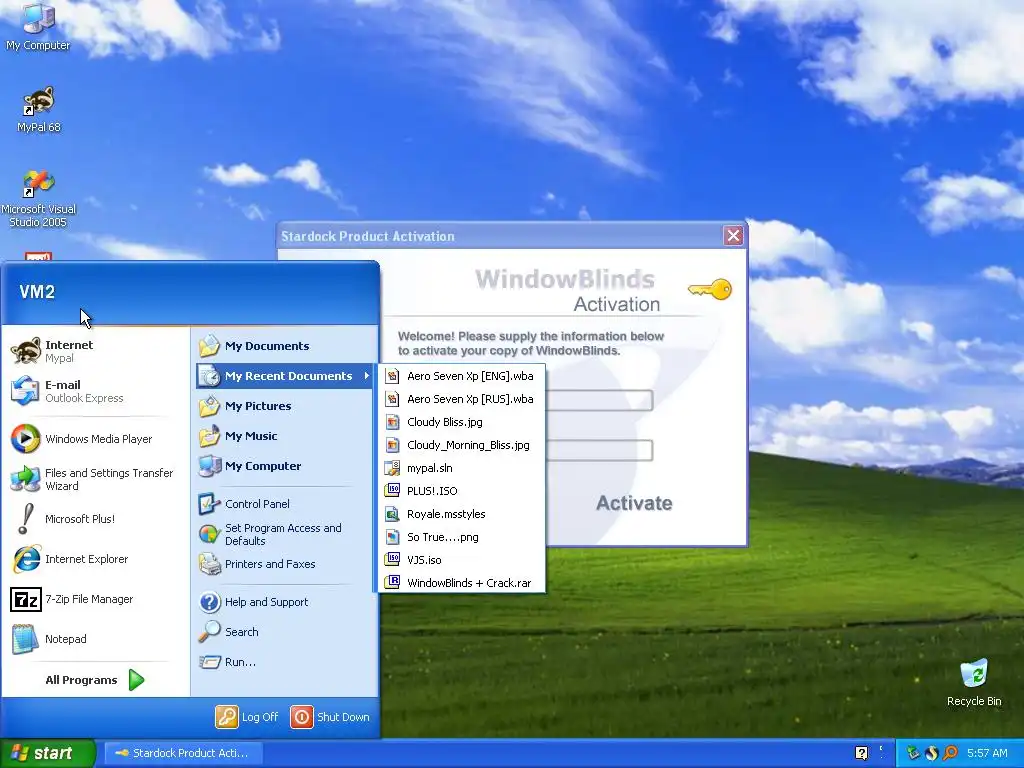Open recent file Cloudy Bliss.jpg
This screenshot has height=768, width=1024.
461,422
